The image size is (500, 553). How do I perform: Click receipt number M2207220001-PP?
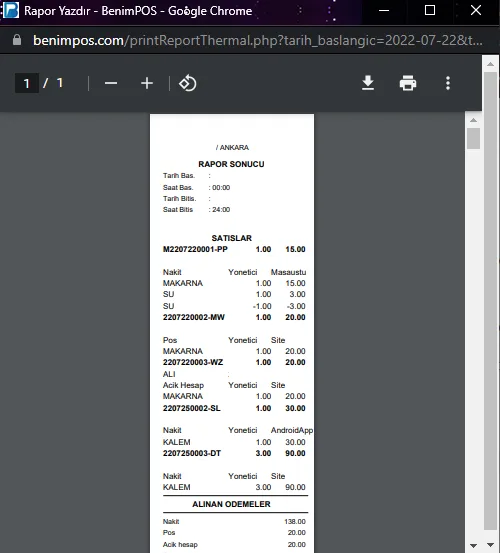pos(195,249)
